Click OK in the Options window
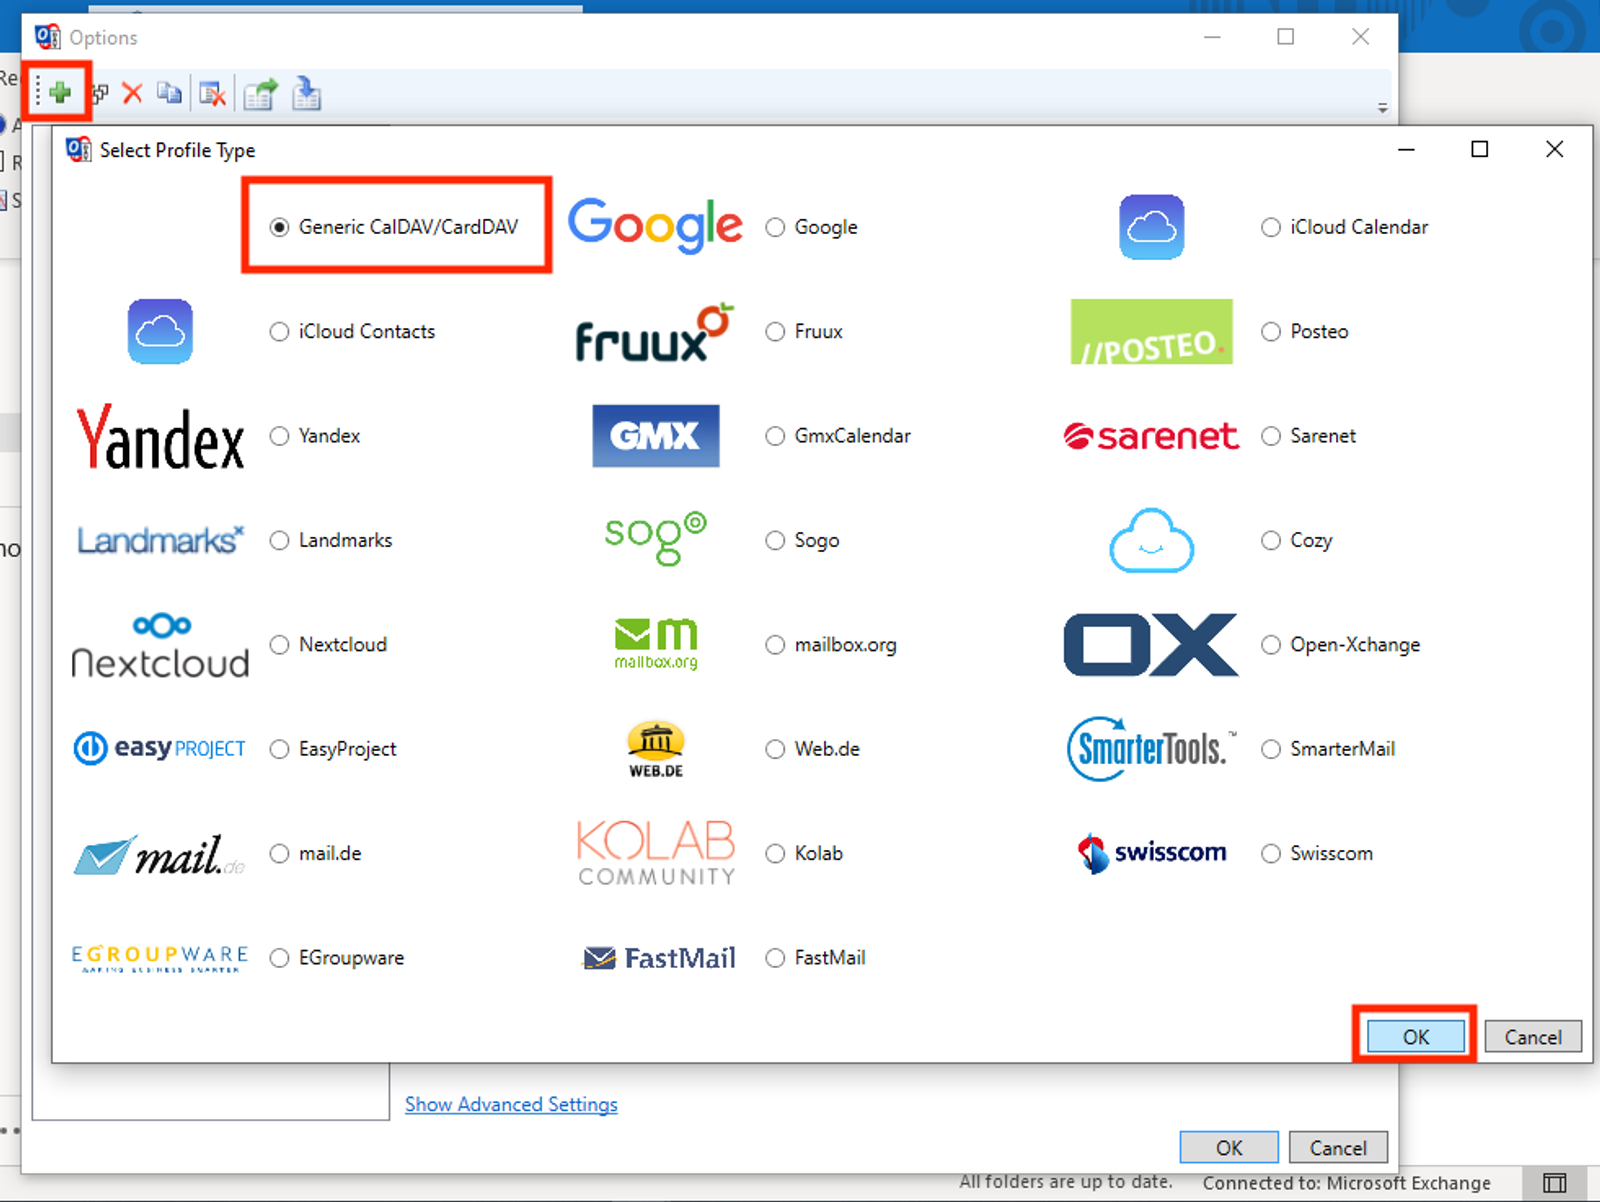The height and width of the screenshot is (1202, 1600). pyautogui.click(x=1229, y=1148)
